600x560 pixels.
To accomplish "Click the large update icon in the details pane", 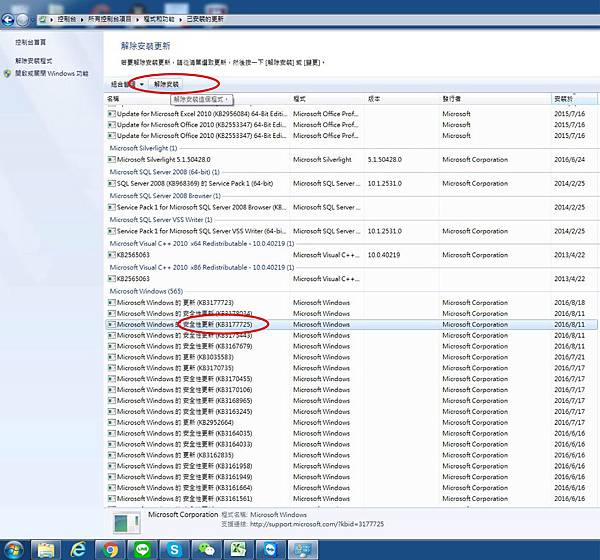I will pyautogui.click(x=127, y=523).
